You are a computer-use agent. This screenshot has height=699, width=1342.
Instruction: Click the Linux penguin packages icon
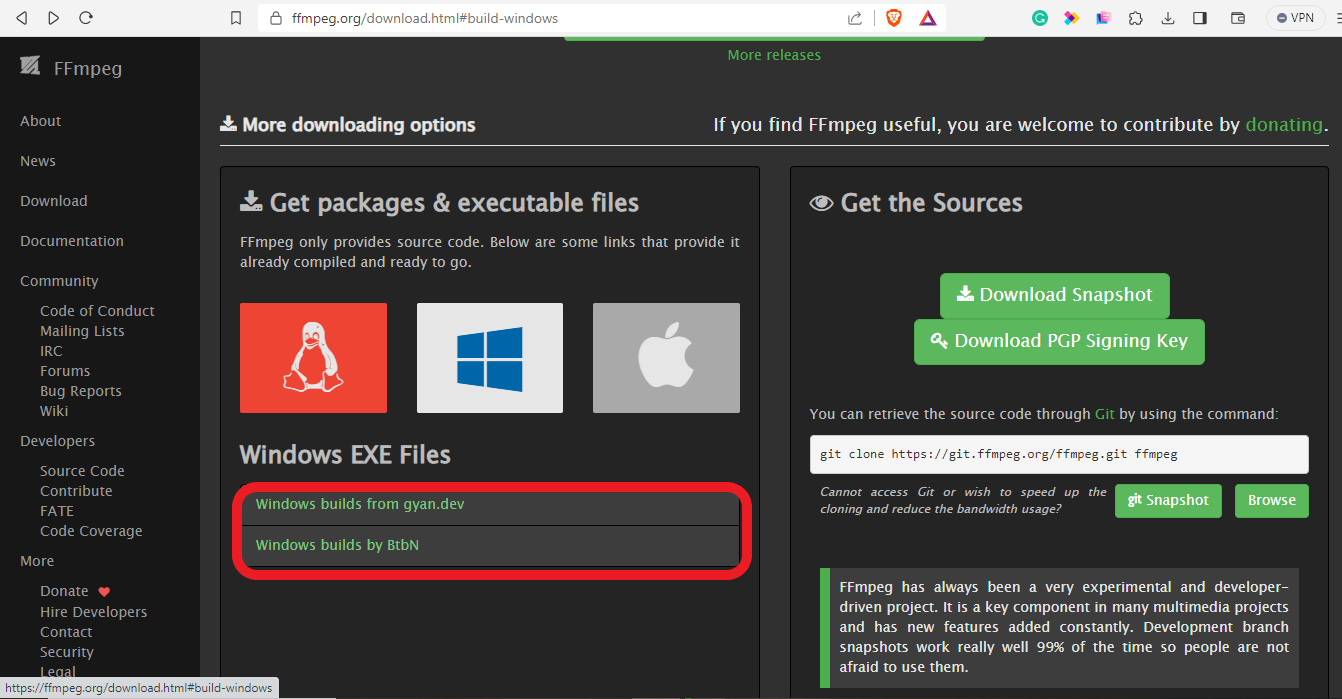tap(313, 358)
